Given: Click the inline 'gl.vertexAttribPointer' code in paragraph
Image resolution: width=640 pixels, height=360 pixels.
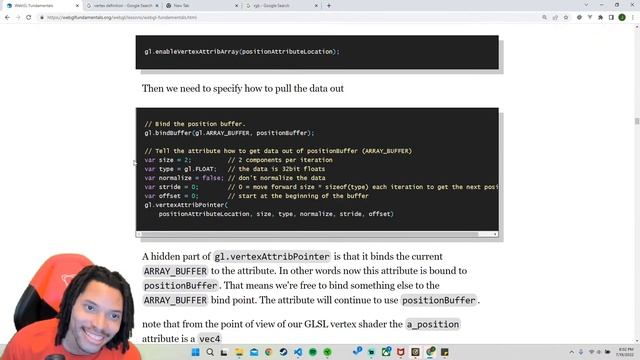Looking at the screenshot, I should point(272,257).
